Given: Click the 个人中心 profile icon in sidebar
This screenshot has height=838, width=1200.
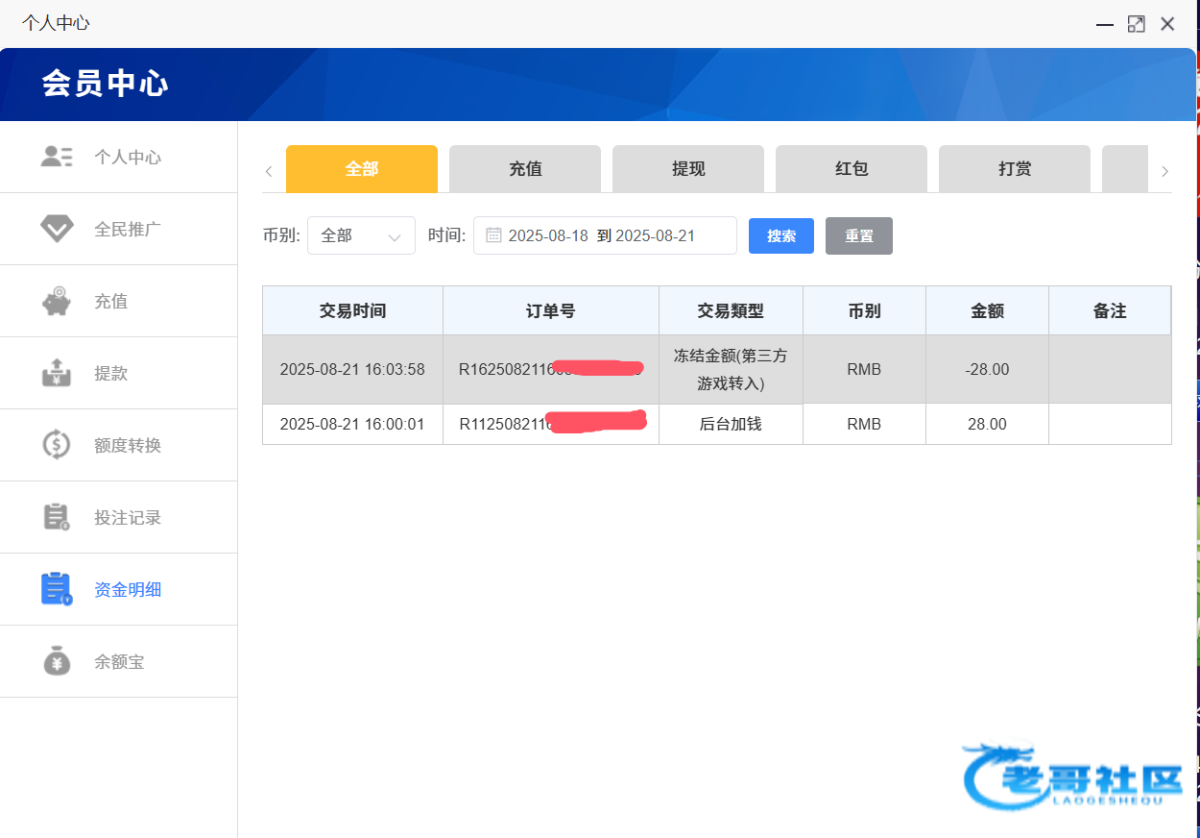Looking at the screenshot, I should click(57, 157).
